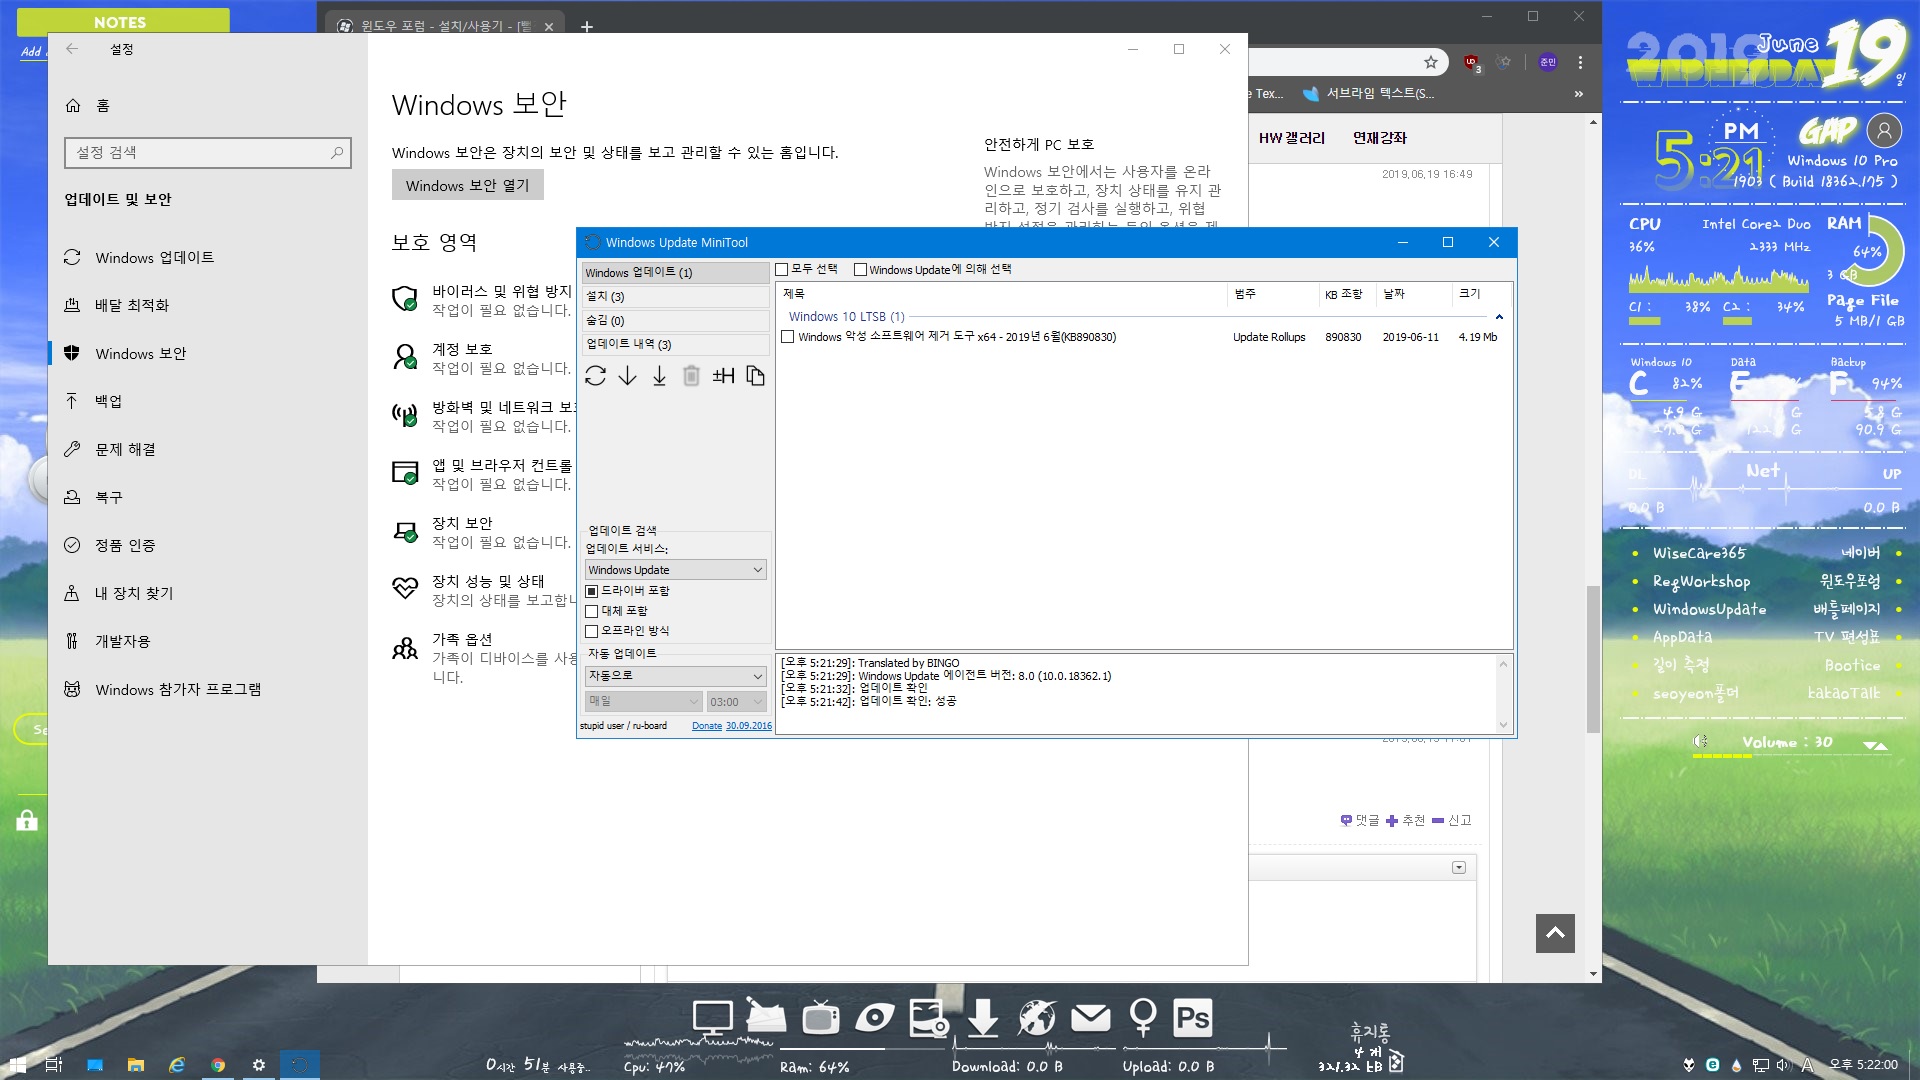Click the download-only arrow icon in MiniTool
1920x1080 pixels.
628,376
